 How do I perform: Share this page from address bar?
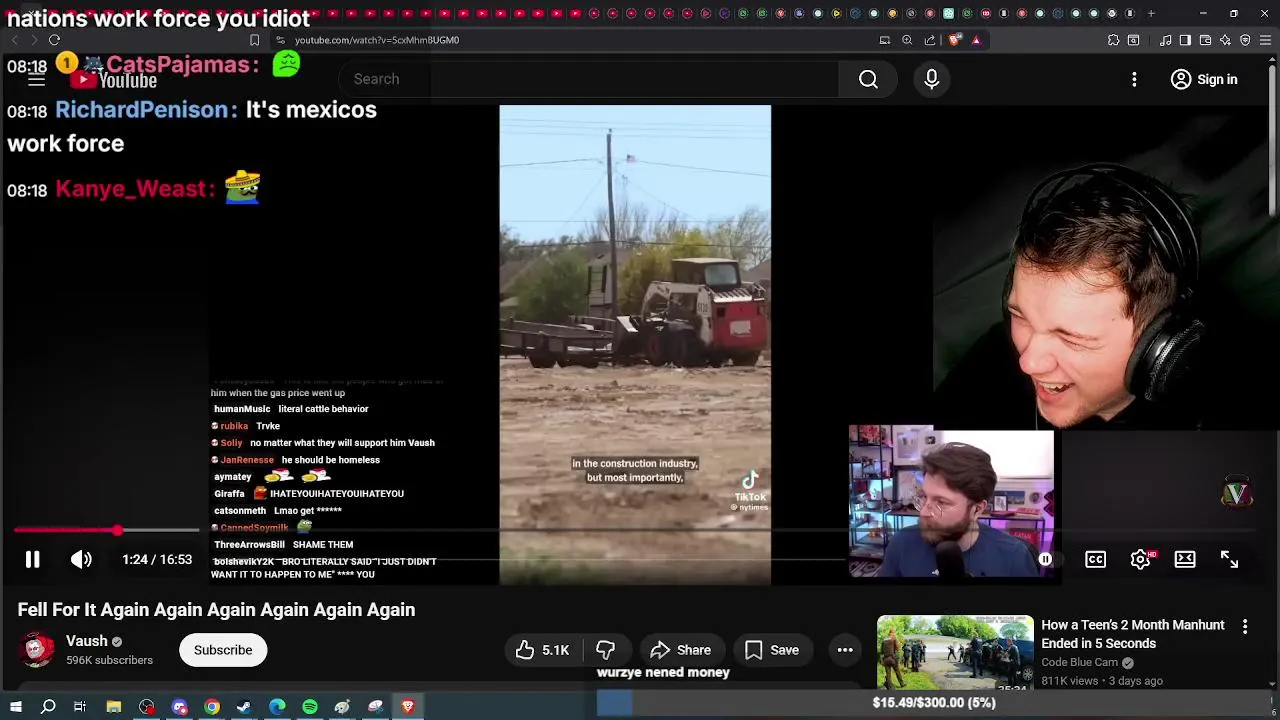930,40
